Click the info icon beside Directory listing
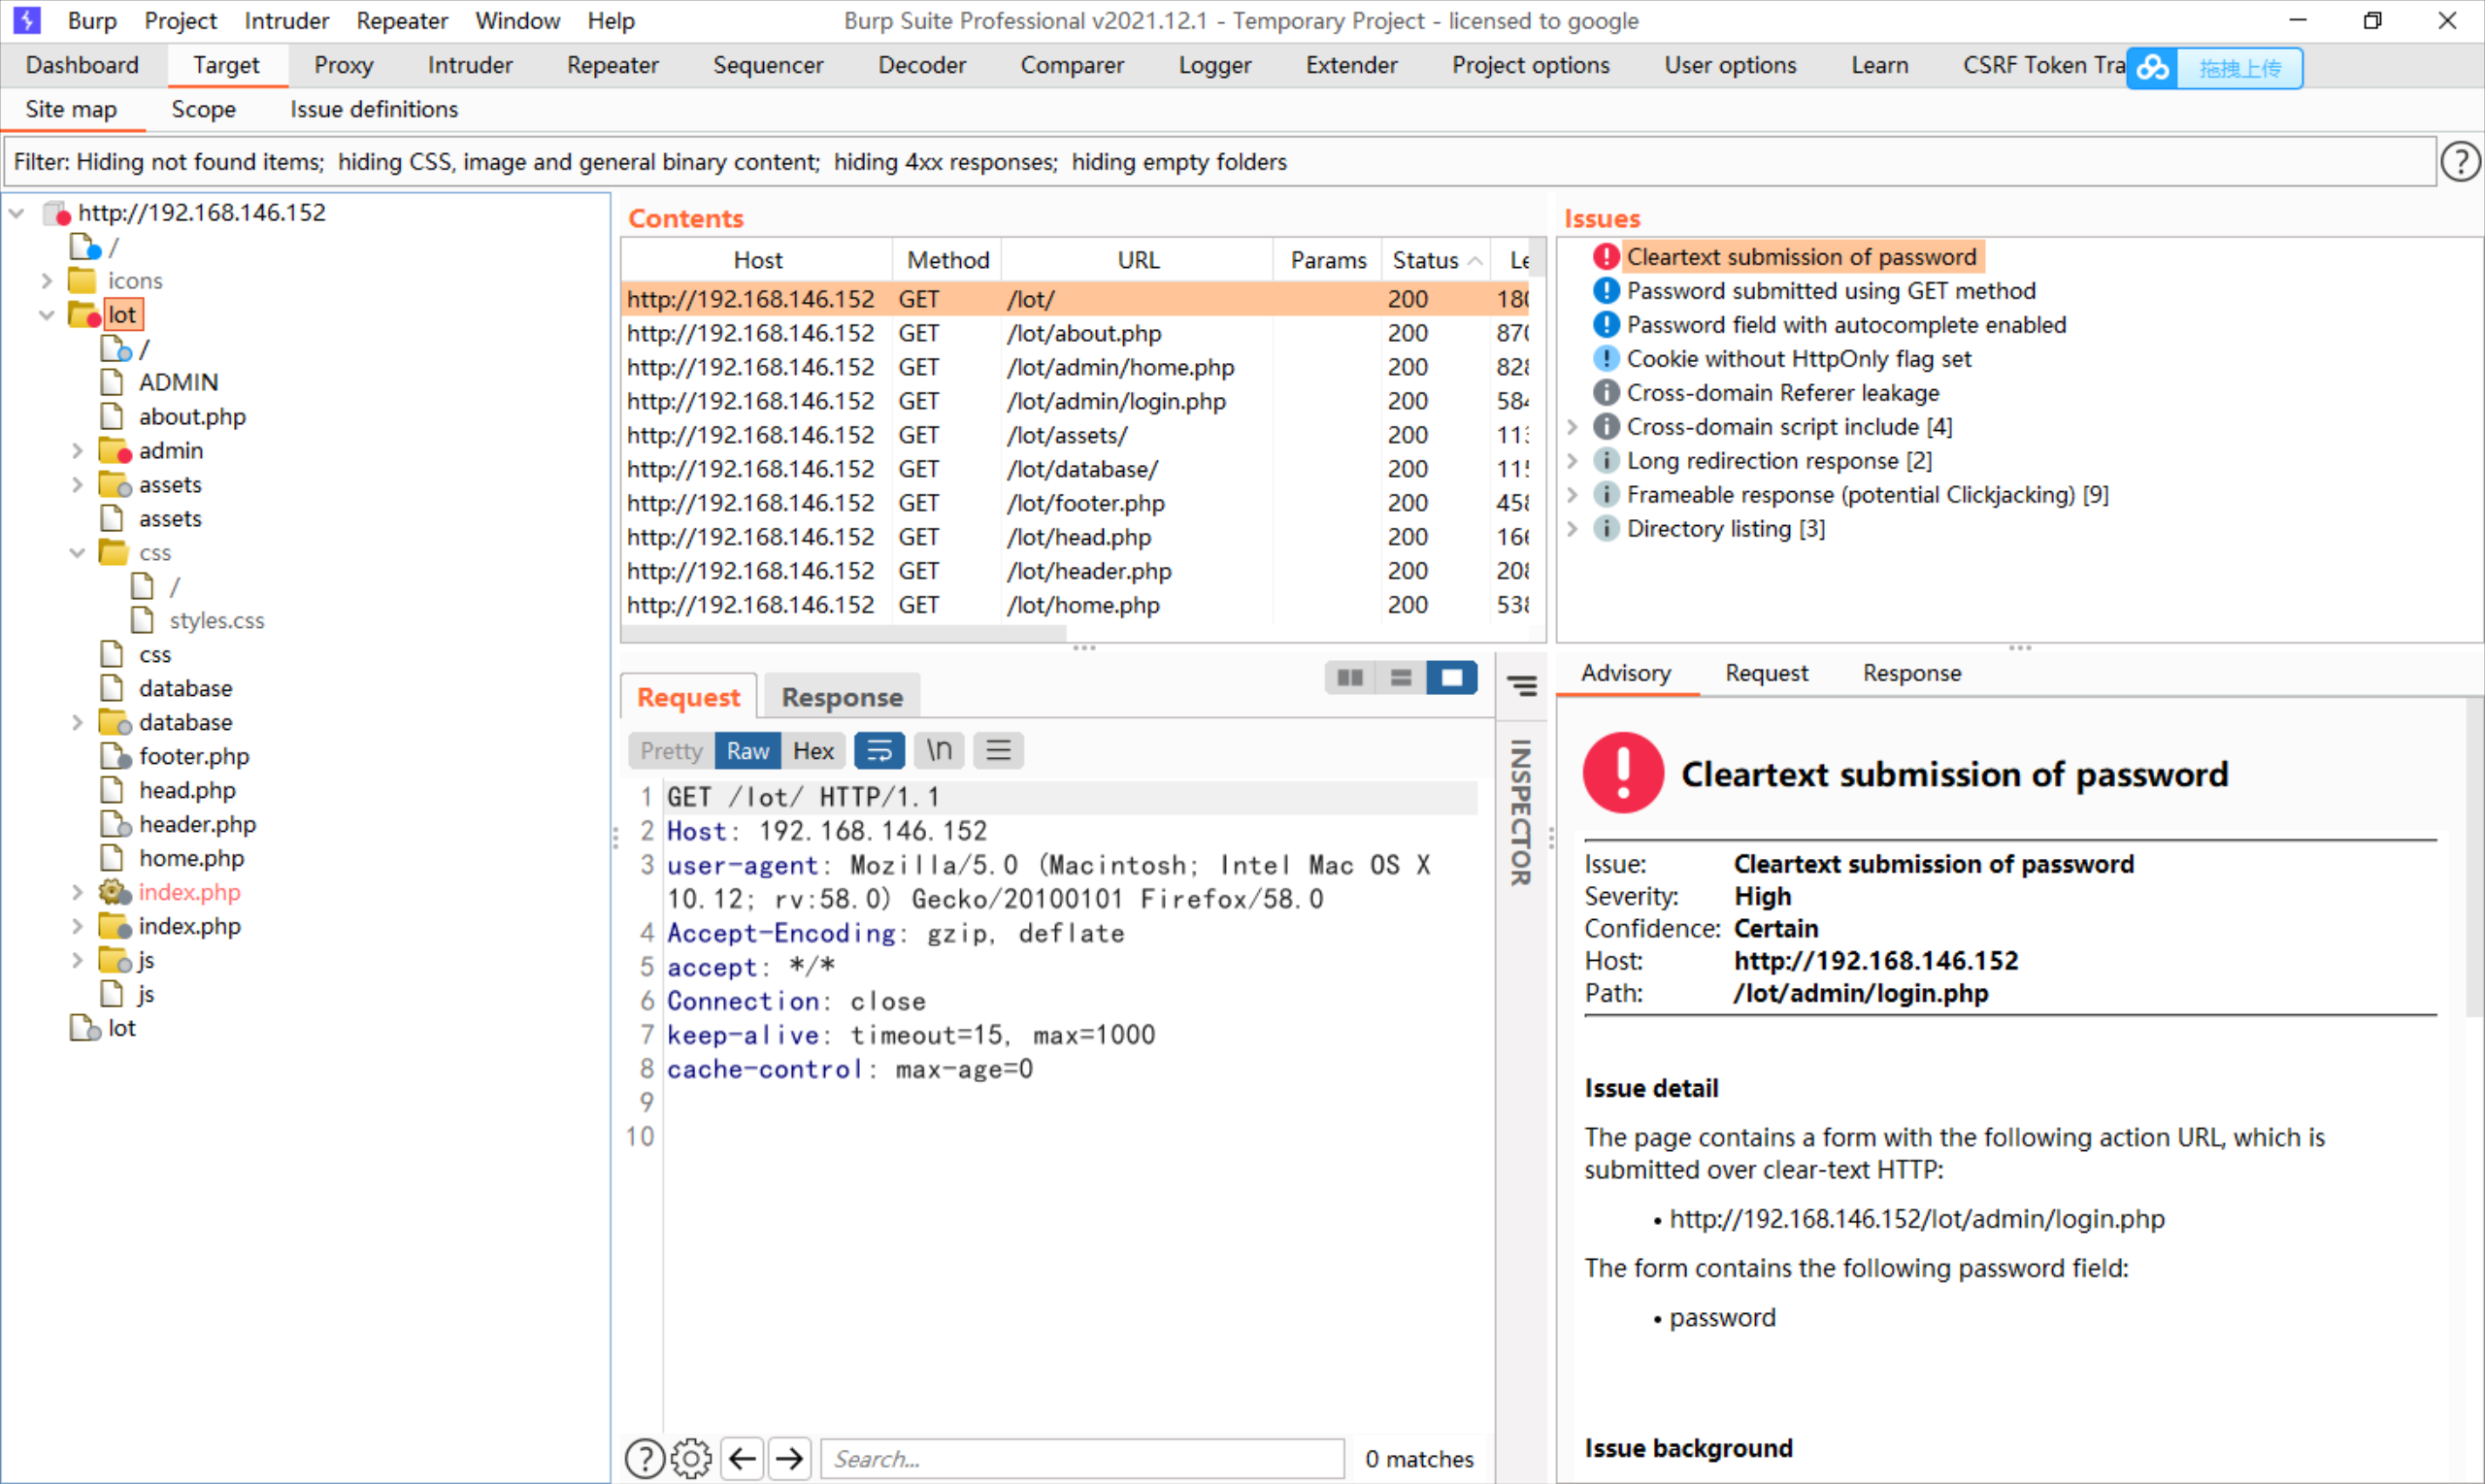This screenshot has height=1484, width=2485. (x=1606, y=528)
